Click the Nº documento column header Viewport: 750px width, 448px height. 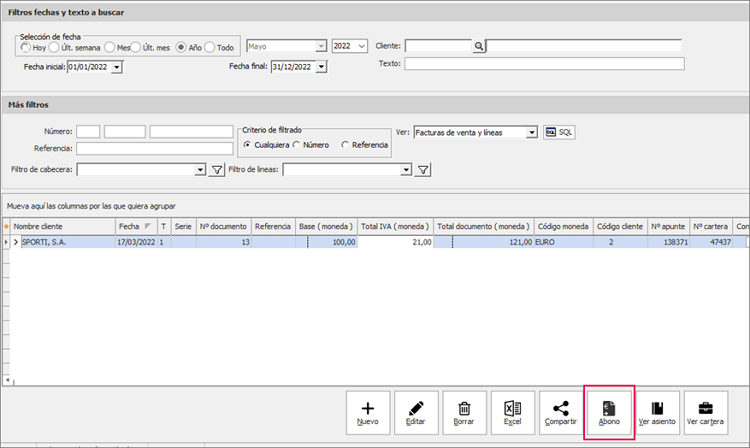click(x=223, y=227)
